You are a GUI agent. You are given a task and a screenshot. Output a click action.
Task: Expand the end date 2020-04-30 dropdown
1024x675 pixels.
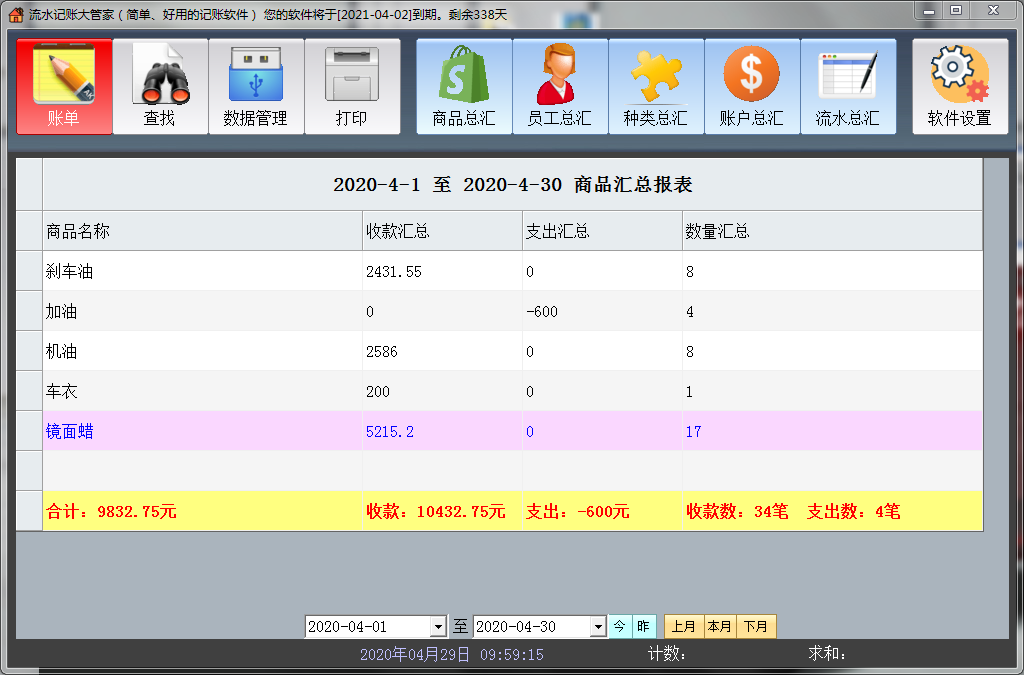point(598,627)
